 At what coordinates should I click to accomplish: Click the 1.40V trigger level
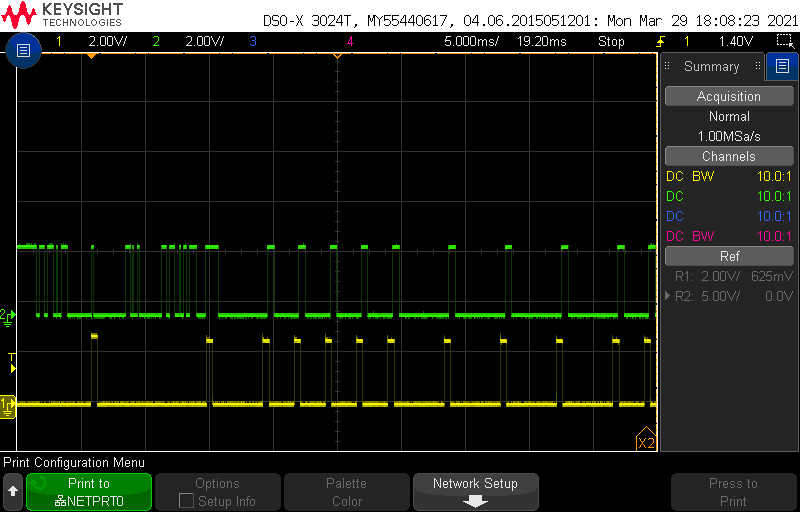[736, 41]
